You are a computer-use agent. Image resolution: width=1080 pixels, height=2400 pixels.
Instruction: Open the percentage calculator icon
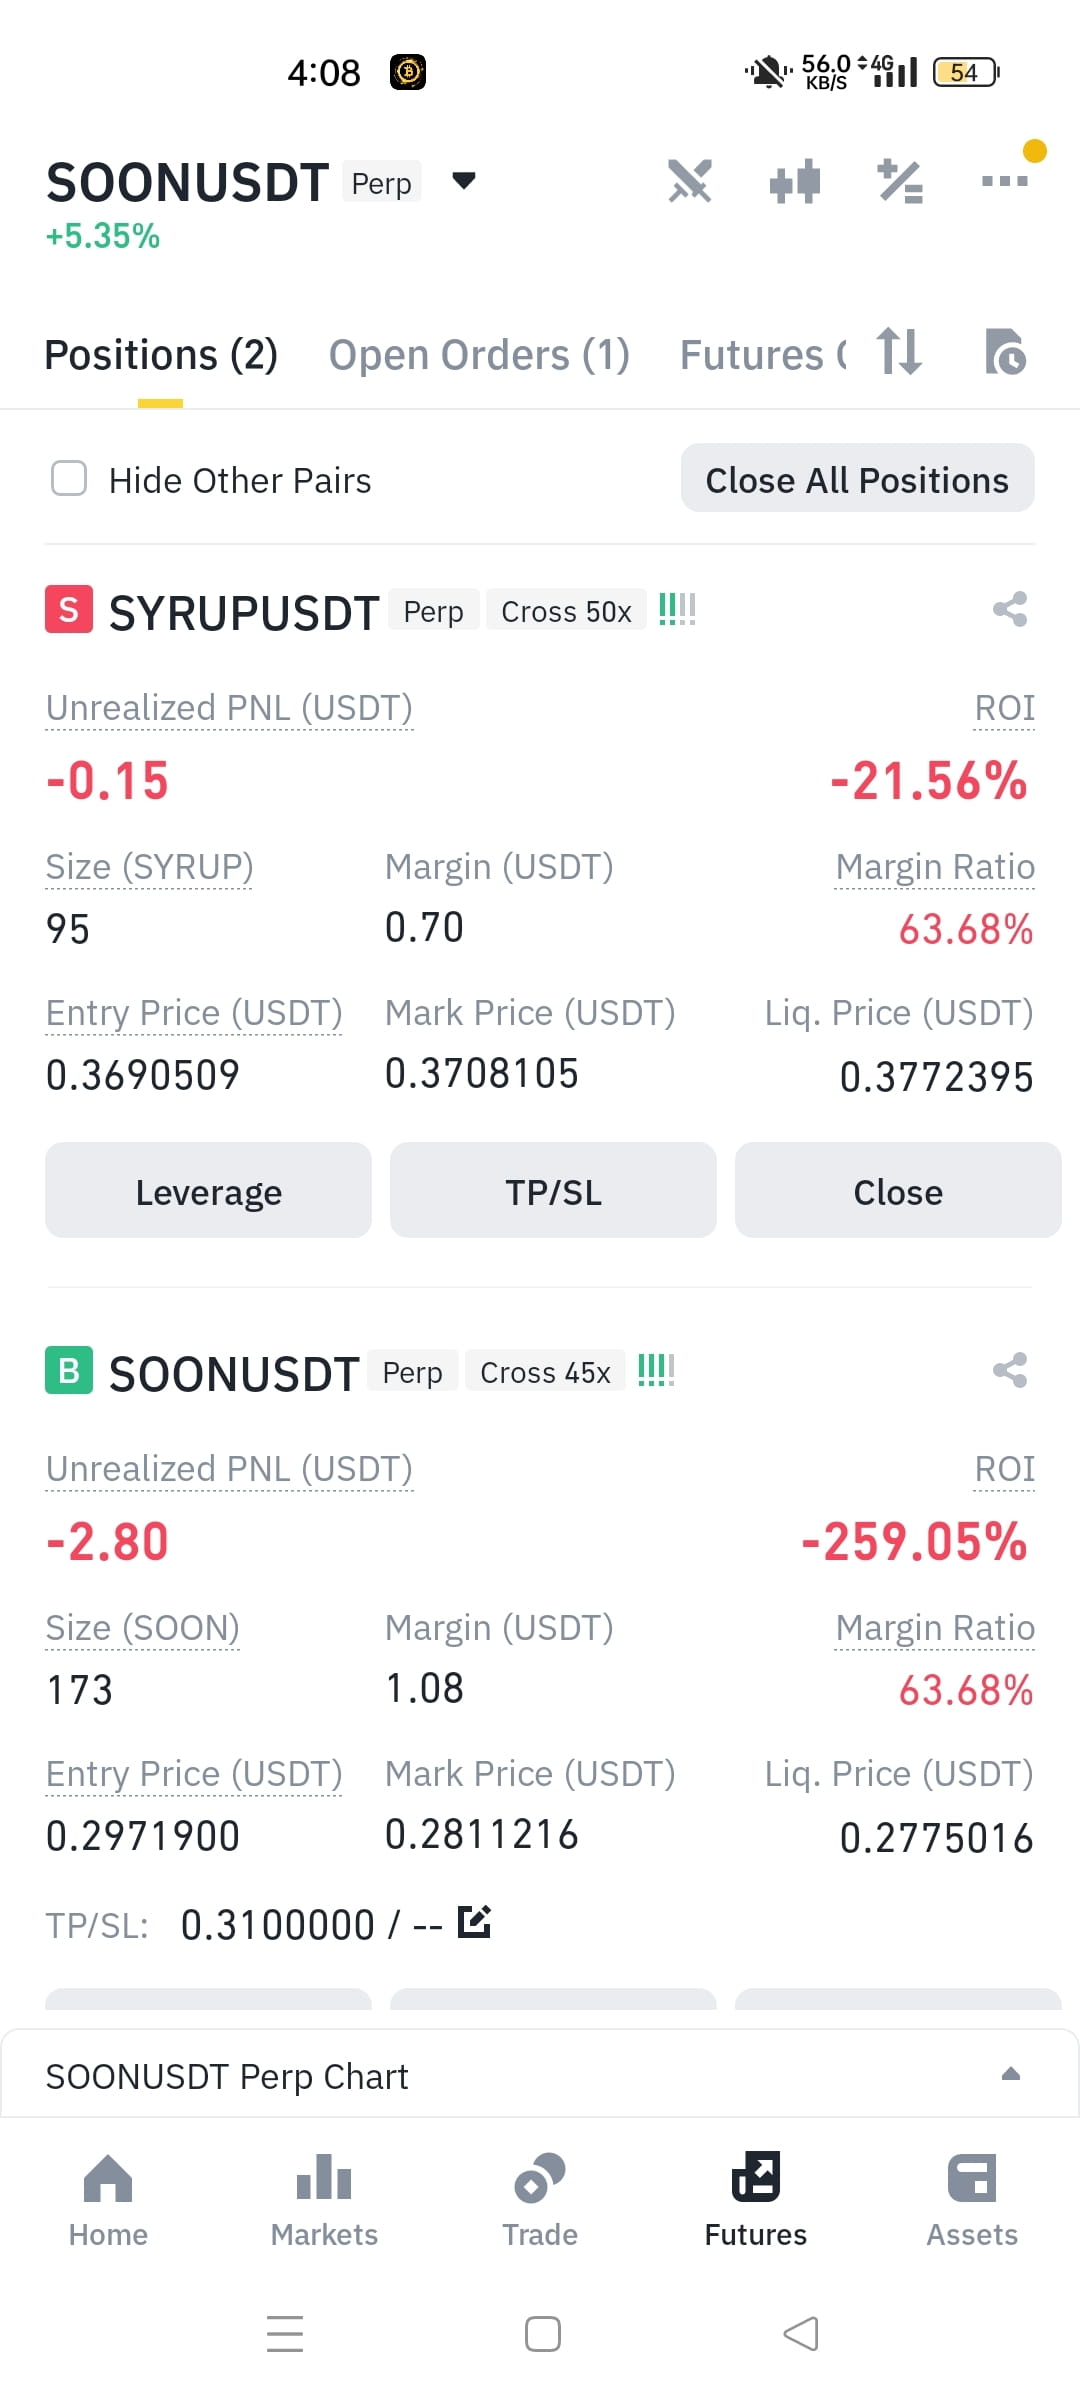tap(900, 182)
